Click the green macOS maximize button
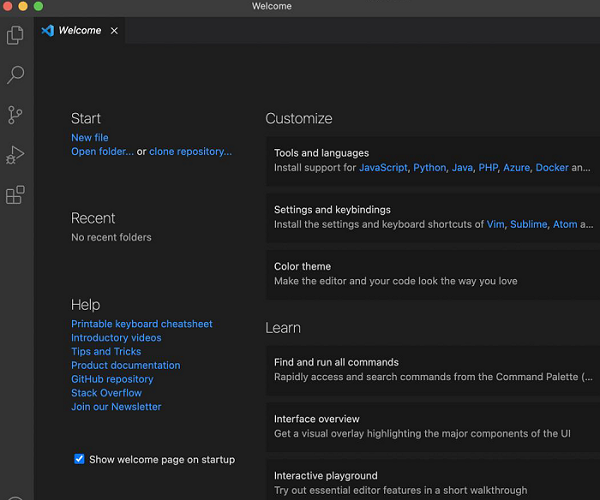600x500 pixels. pyautogui.click(x=38, y=6)
